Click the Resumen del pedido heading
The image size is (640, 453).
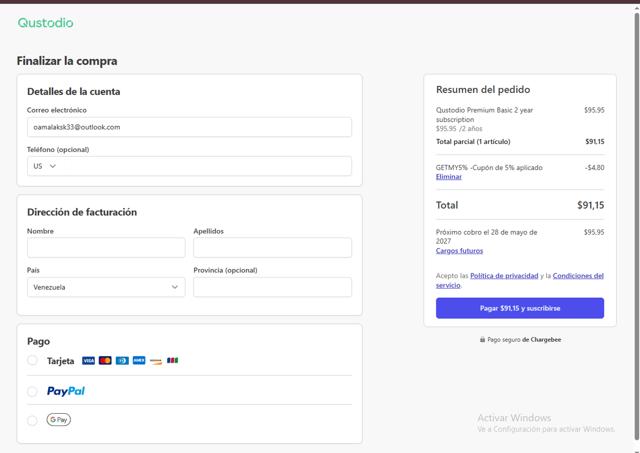tap(483, 90)
